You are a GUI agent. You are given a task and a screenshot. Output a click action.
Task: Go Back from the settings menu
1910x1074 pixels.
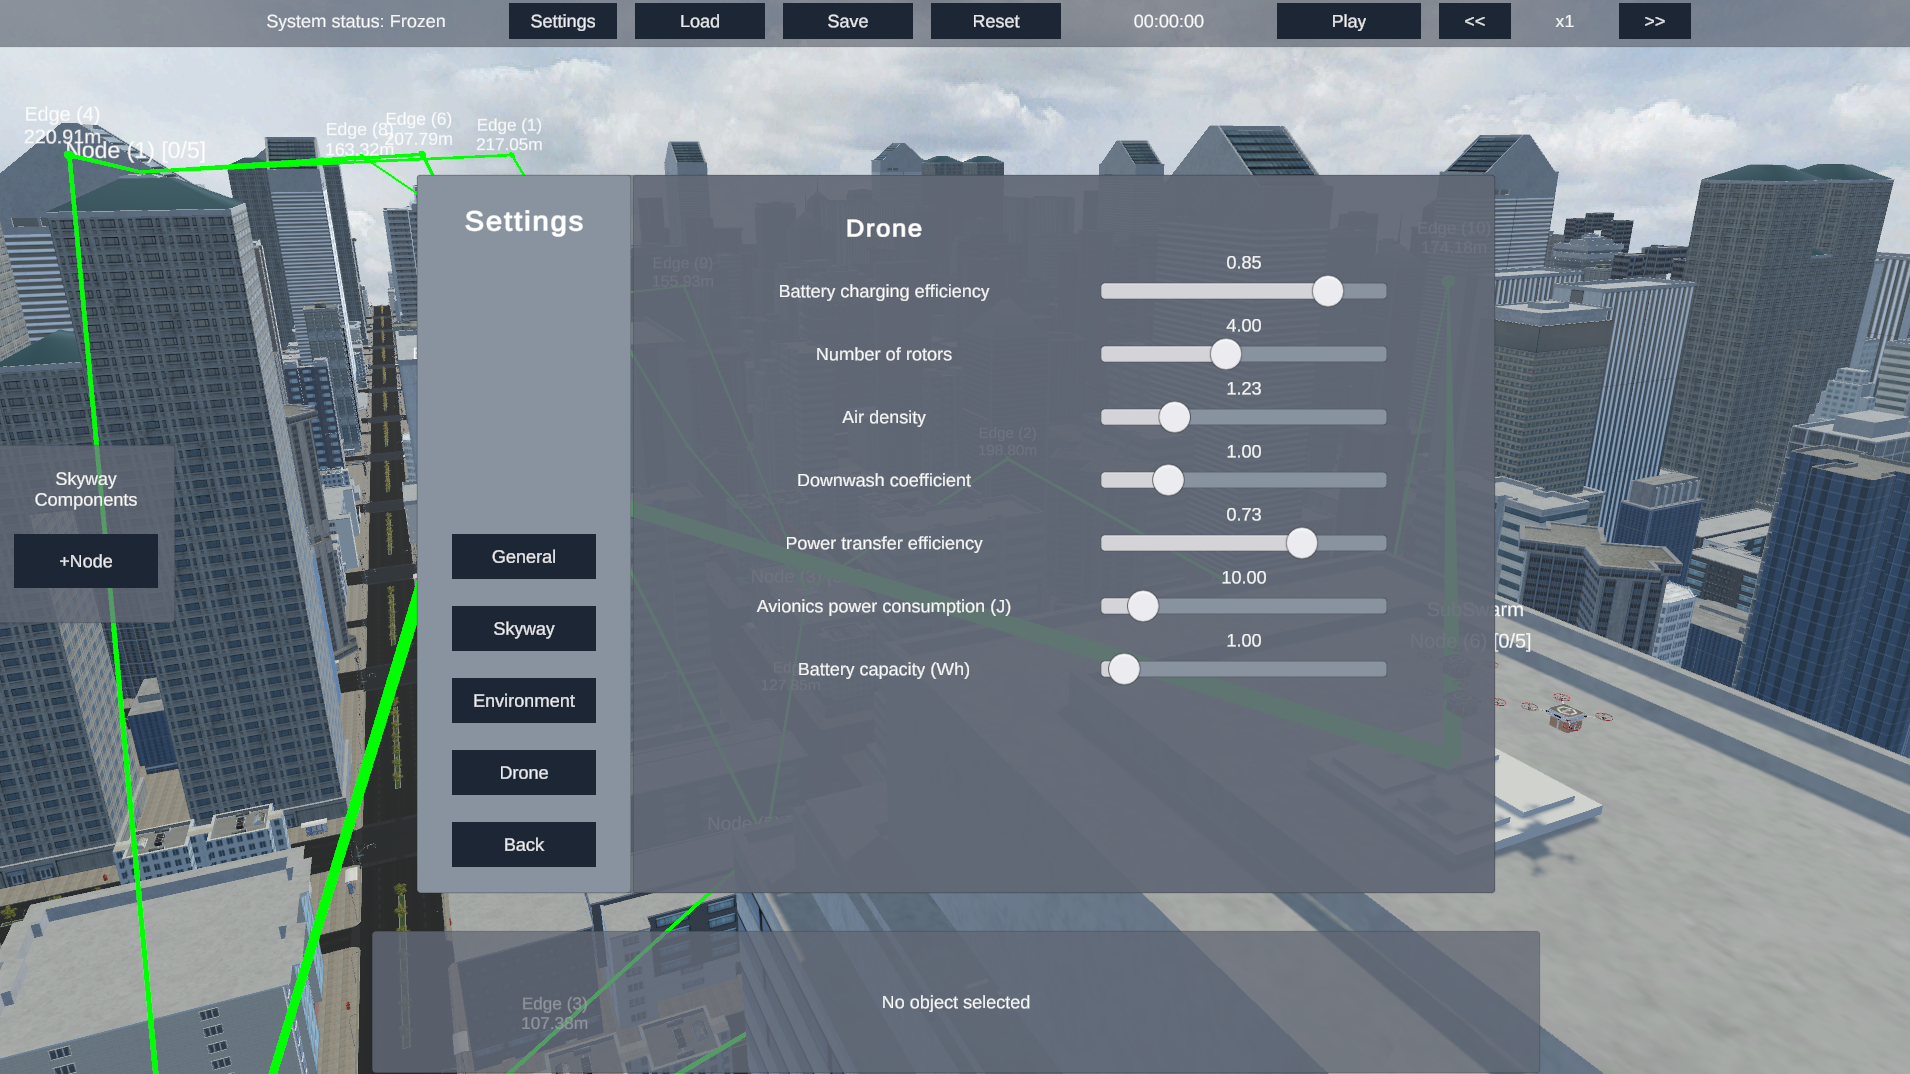click(x=523, y=844)
